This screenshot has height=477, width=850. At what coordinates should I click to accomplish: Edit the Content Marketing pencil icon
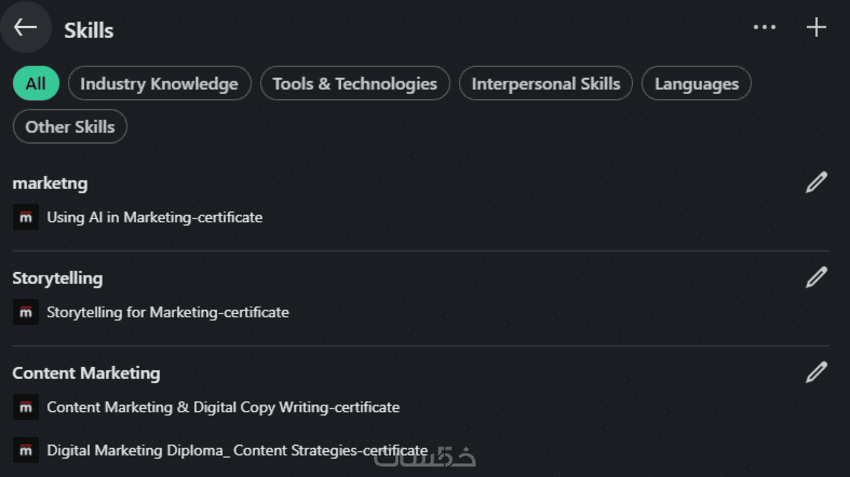[x=816, y=372]
